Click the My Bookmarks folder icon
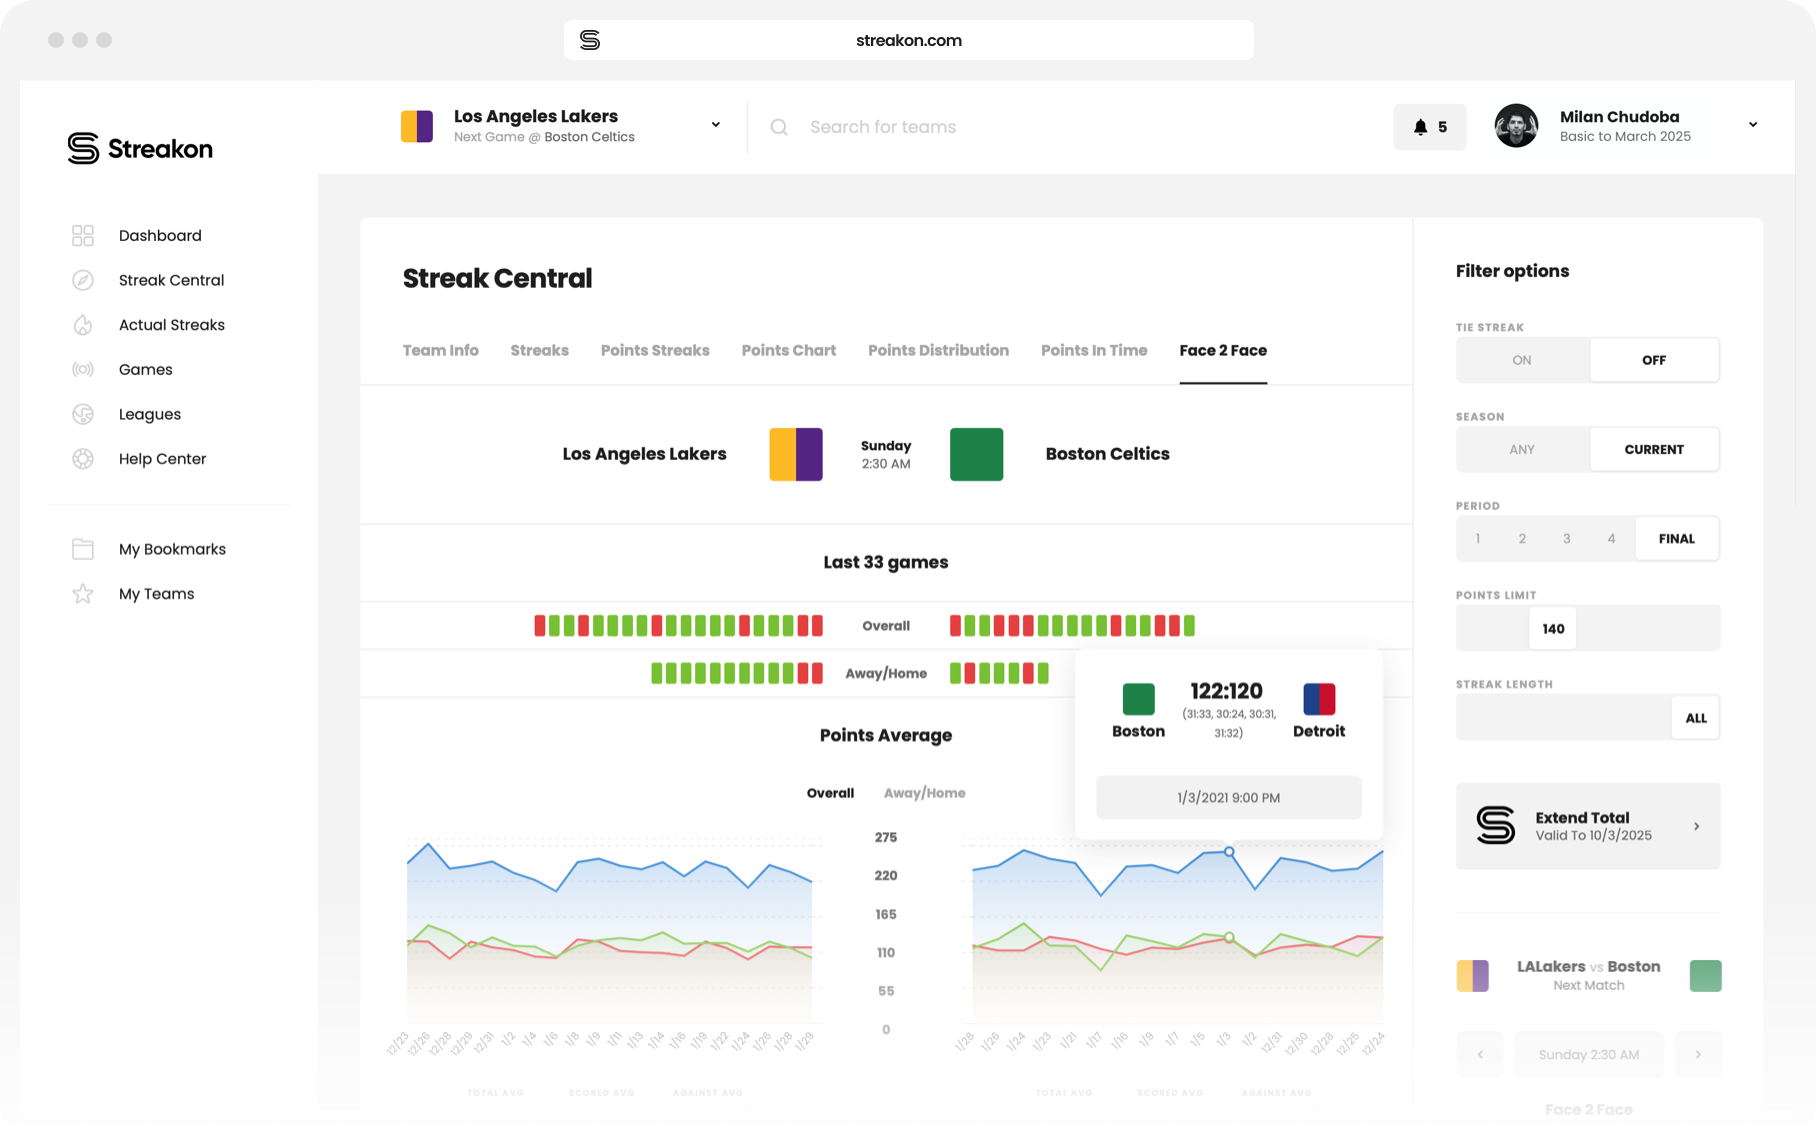 click(83, 549)
